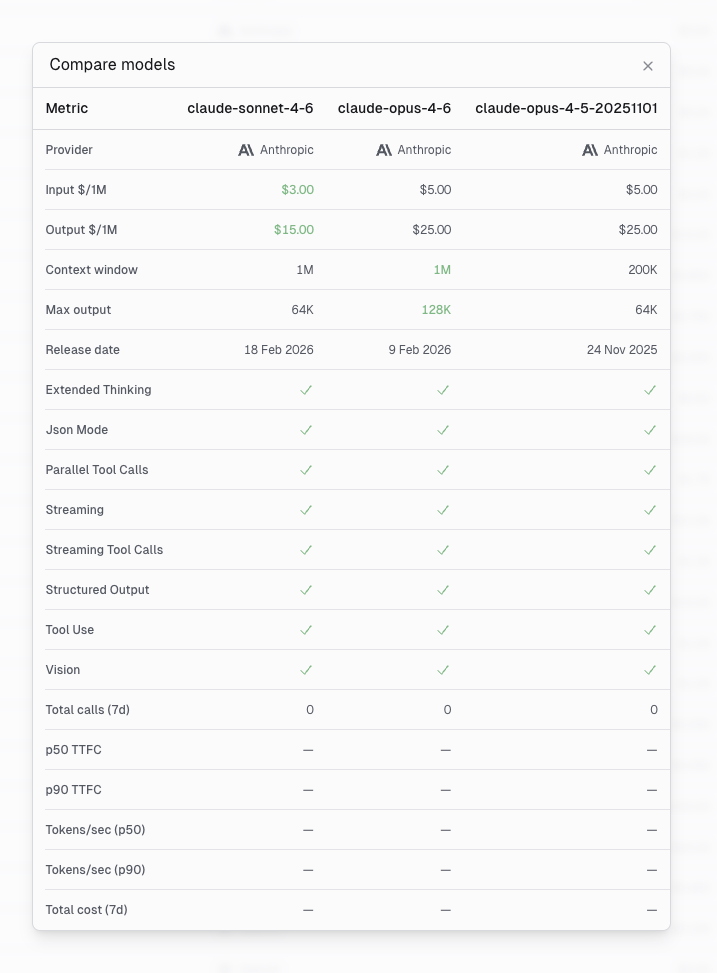Image resolution: width=717 pixels, height=973 pixels.
Task: Click the claude-sonnet-4-6 column header
Action: 250,109
